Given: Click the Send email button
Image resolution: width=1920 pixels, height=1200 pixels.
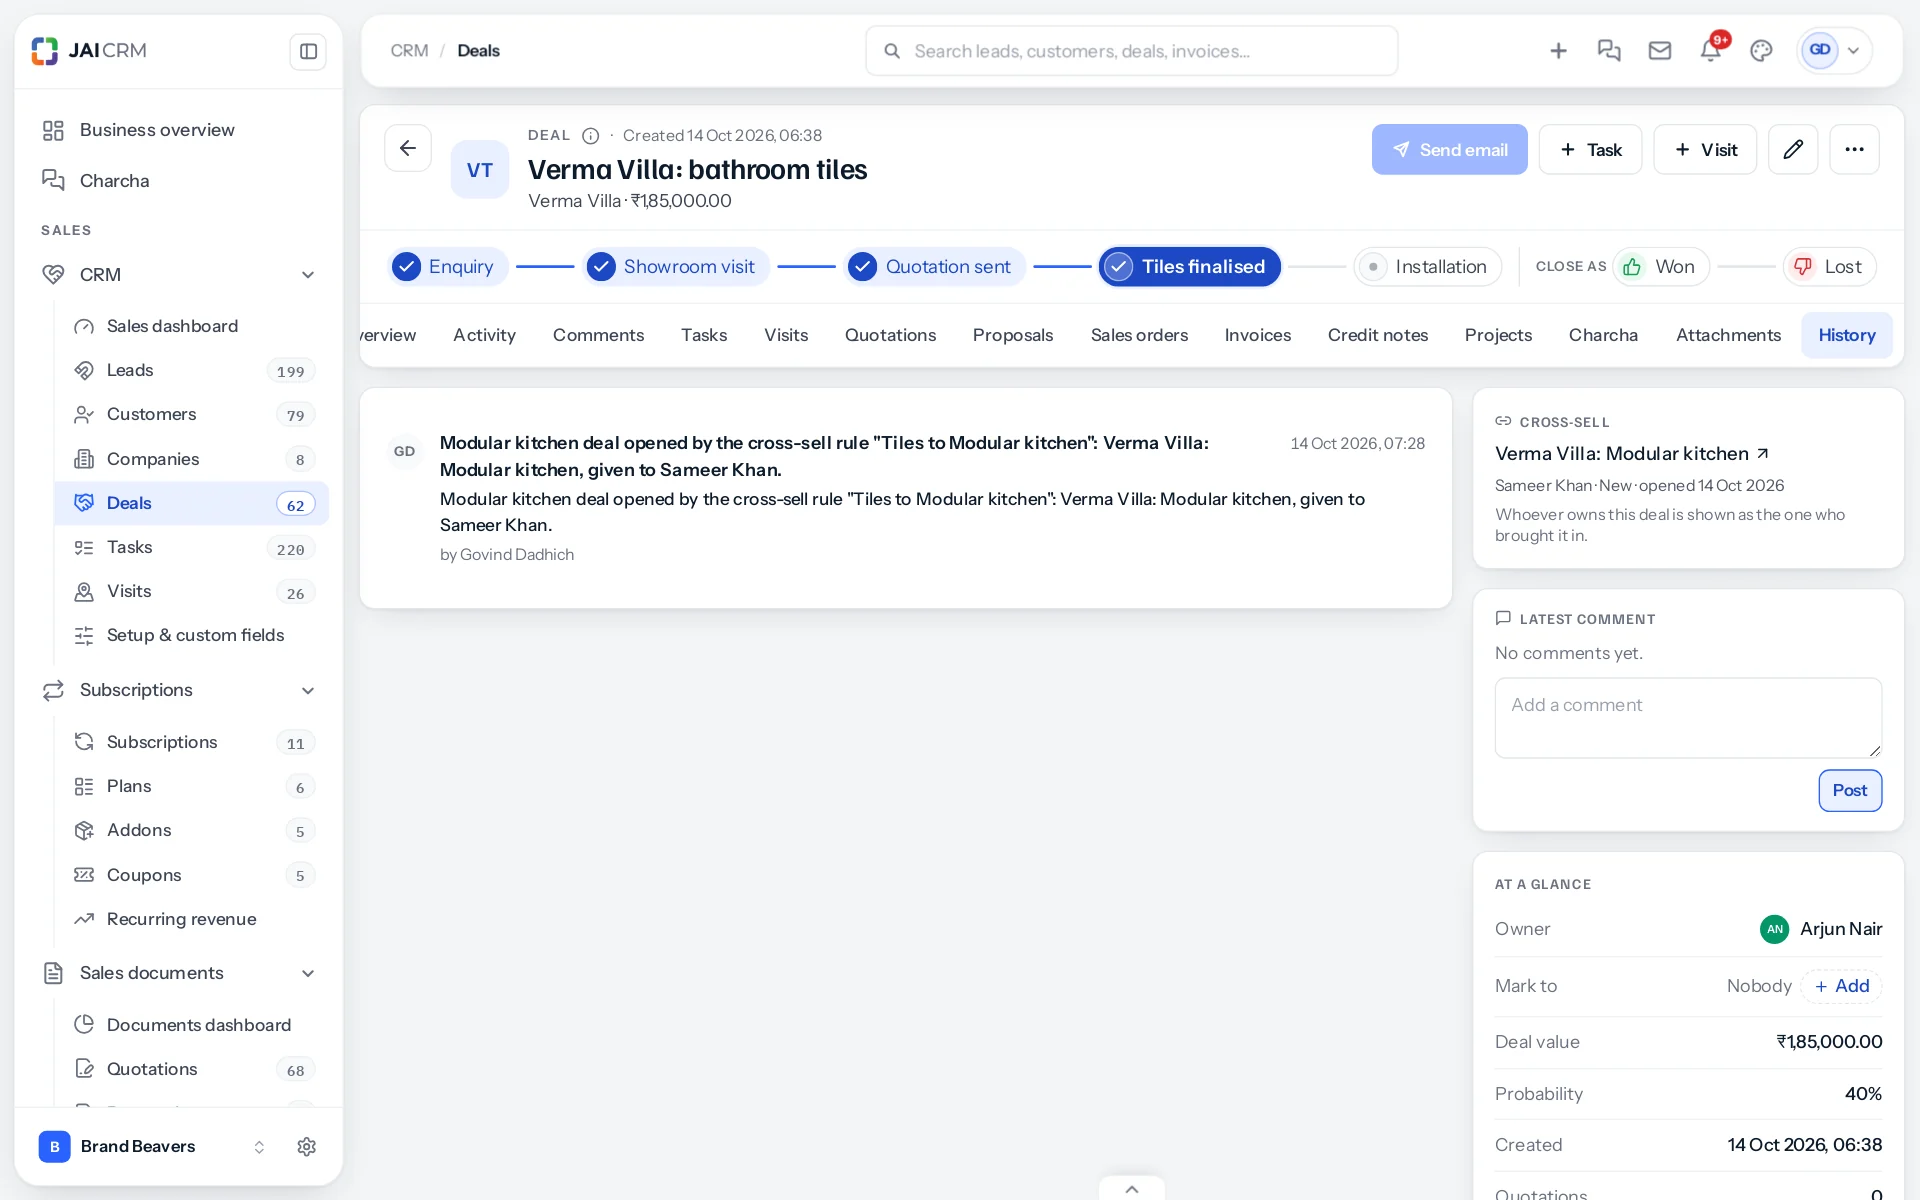Looking at the screenshot, I should click(1449, 149).
